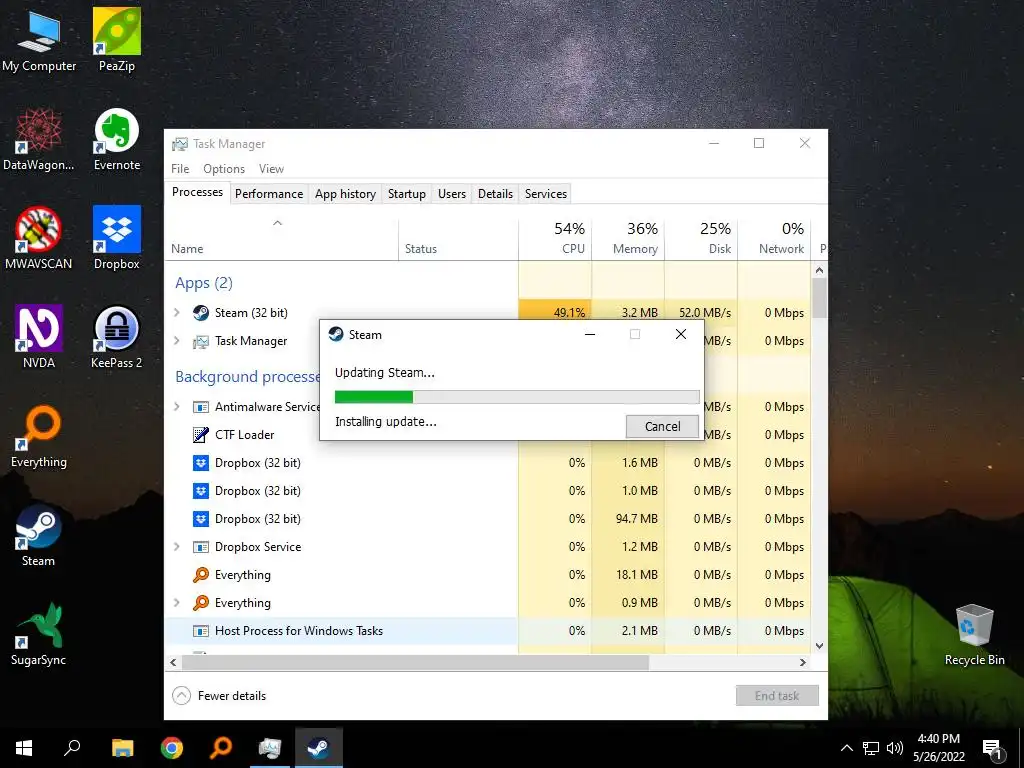Select the SugarSync desktop shortcut
Viewport: 1024px width, 768px height.
tap(39, 634)
